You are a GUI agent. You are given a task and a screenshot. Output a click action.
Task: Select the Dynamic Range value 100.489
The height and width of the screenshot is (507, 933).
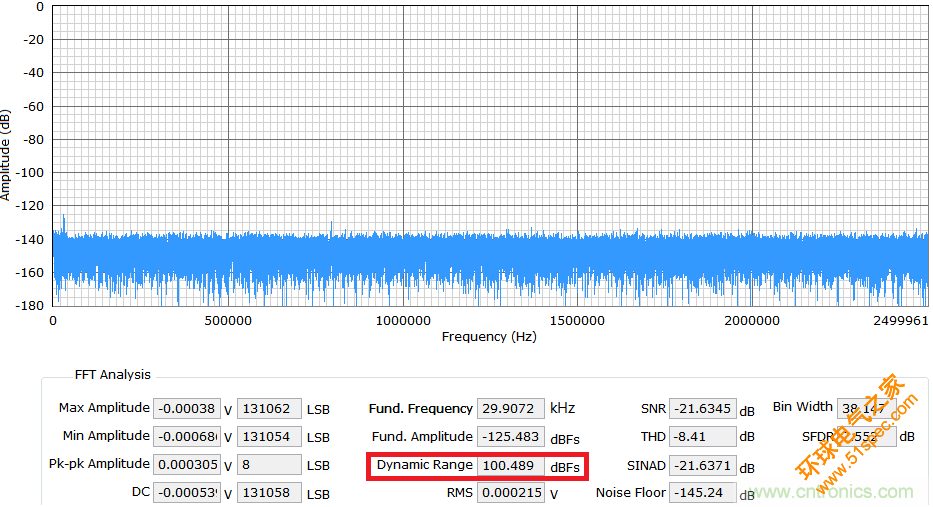(x=511, y=465)
